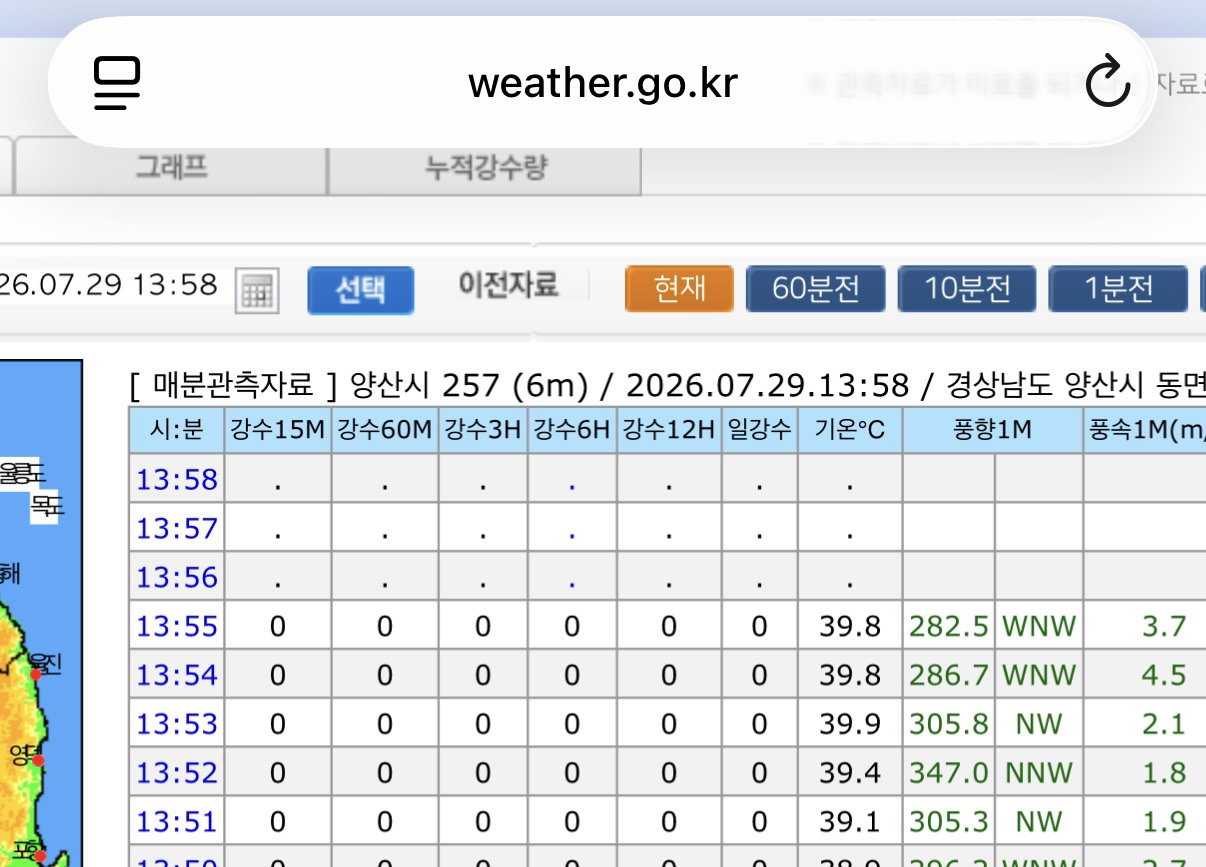Open the 13:58 time link
The image size is (1206, 867).
coord(177,479)
